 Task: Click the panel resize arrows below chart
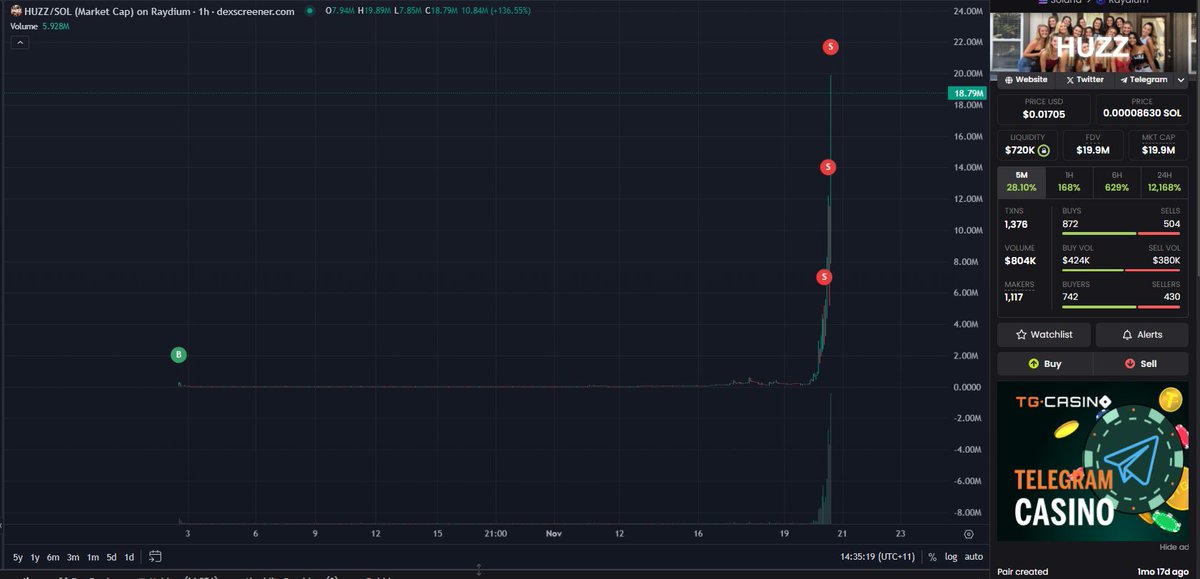pos(479,570)
